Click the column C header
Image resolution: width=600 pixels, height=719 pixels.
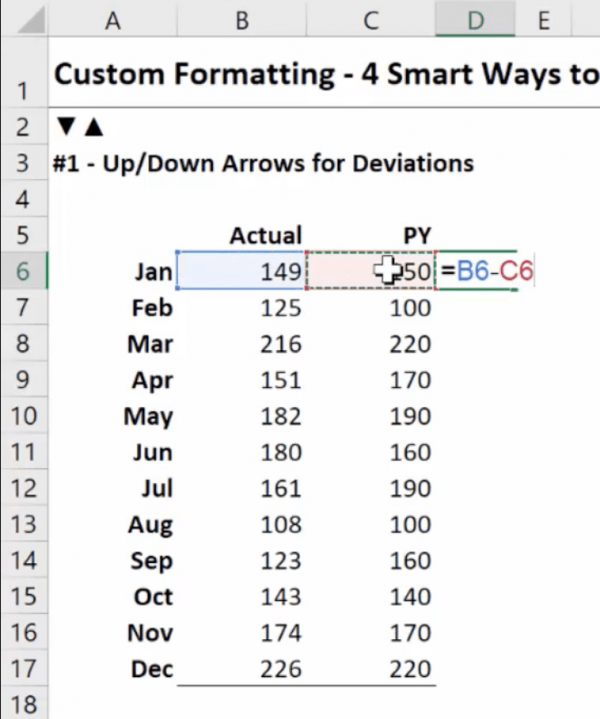370,20
